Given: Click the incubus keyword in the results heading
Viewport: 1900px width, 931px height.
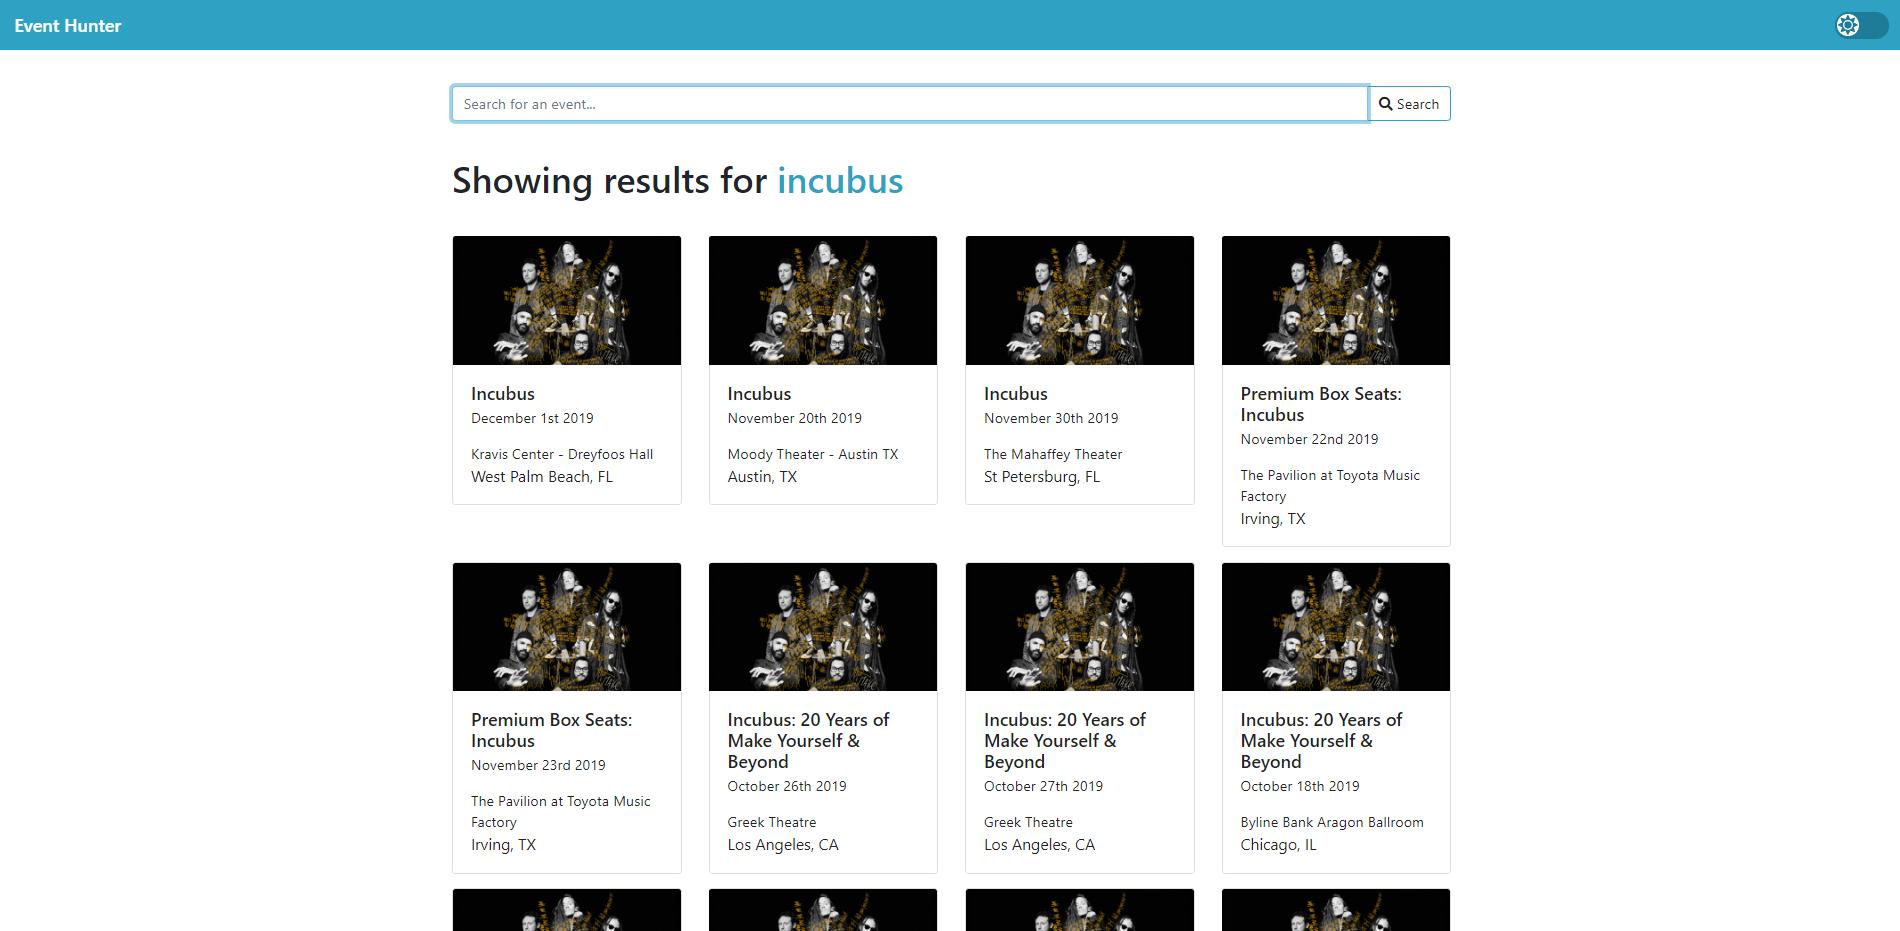Looking at the screenshot, I should coord(840,181).
